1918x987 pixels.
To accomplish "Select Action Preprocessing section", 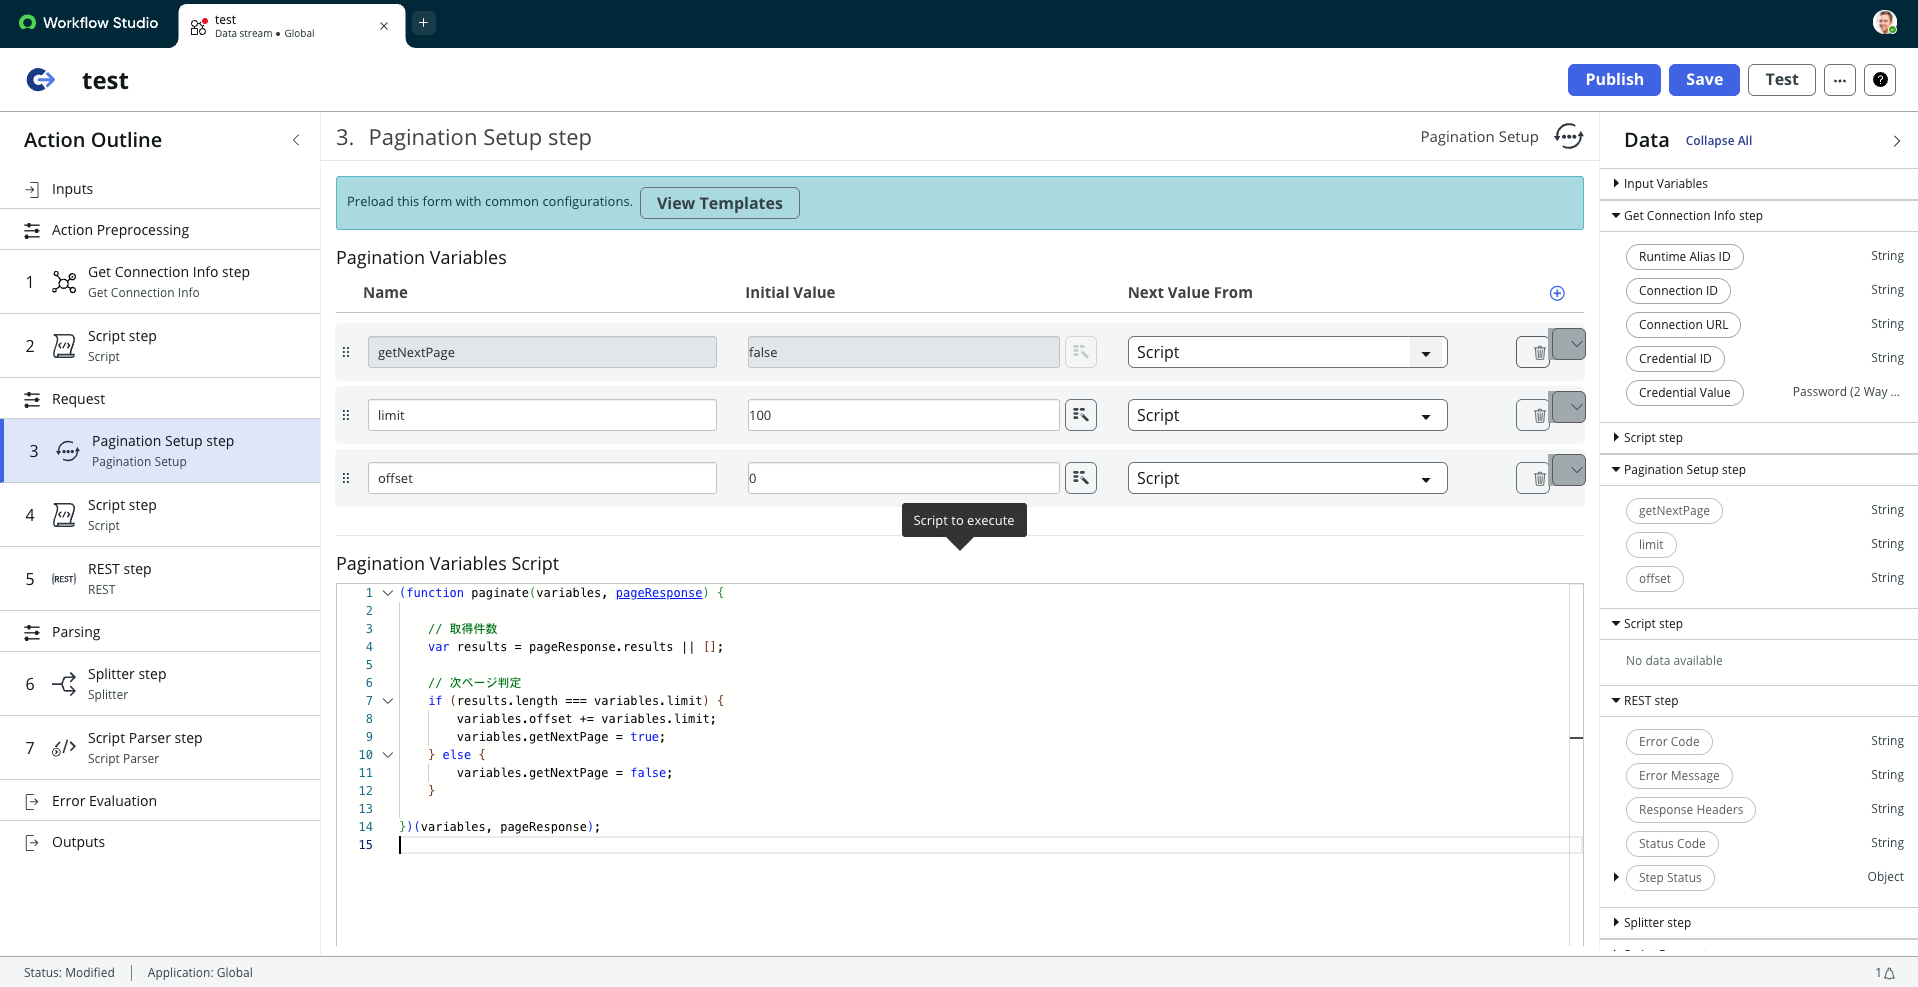I will [160, 230].
